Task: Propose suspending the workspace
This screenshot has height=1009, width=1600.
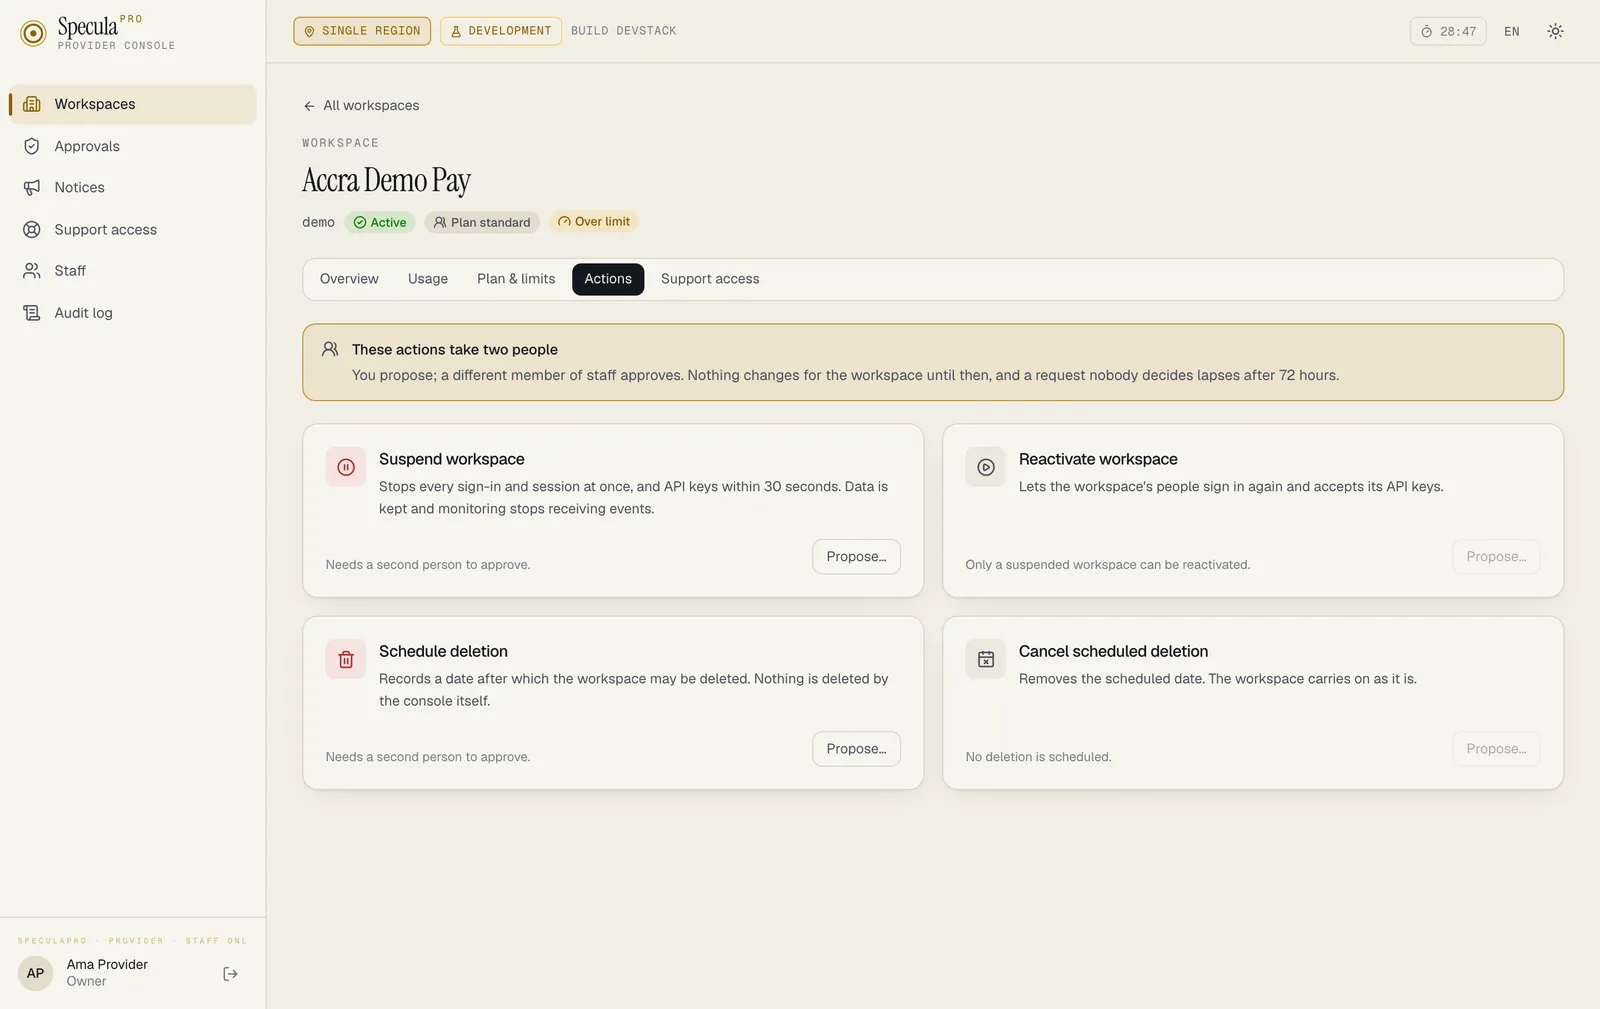Action: 856,557
